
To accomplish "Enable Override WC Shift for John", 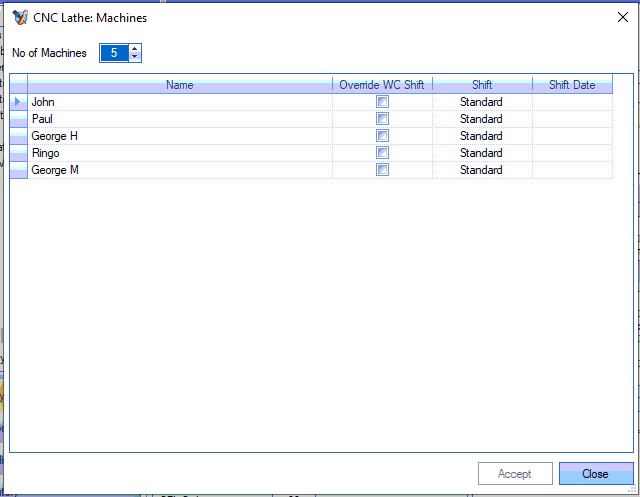I will point(382,102).
